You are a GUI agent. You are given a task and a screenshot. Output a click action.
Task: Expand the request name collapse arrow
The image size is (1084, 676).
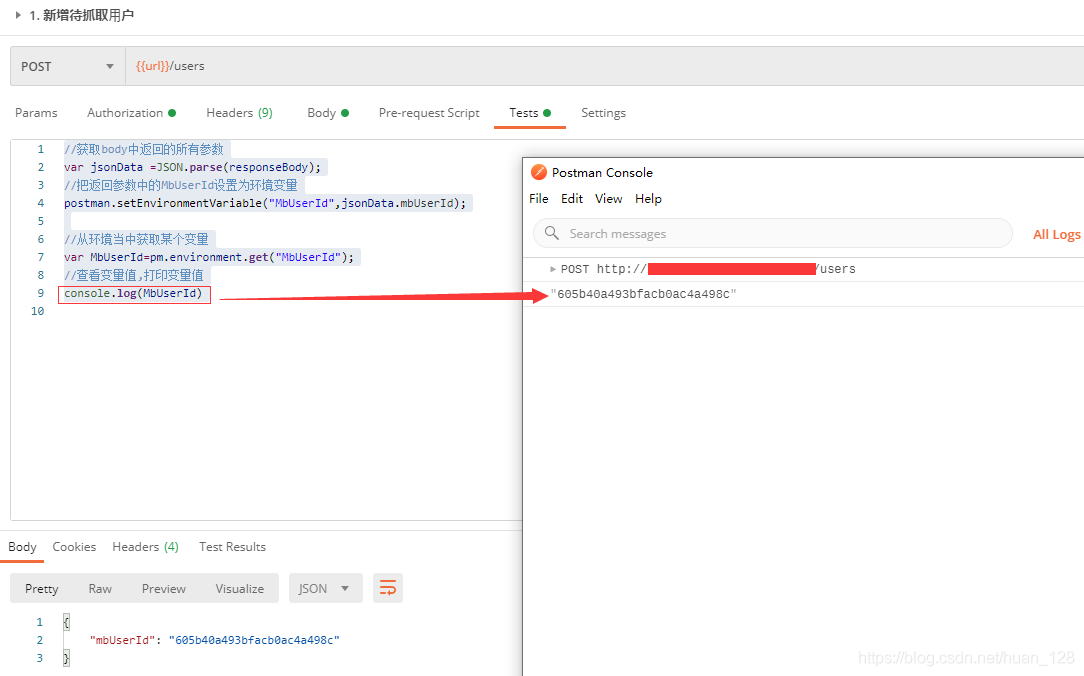click(18, 15)
